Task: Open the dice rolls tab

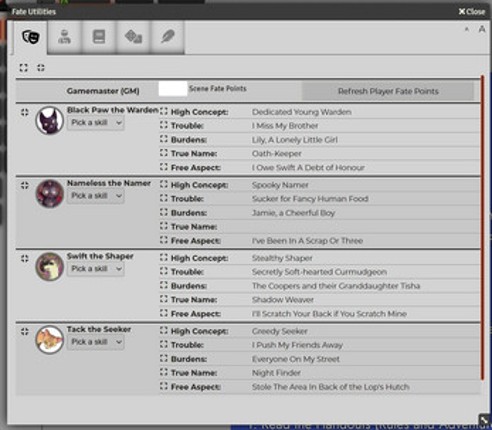Action: (133, 37)
